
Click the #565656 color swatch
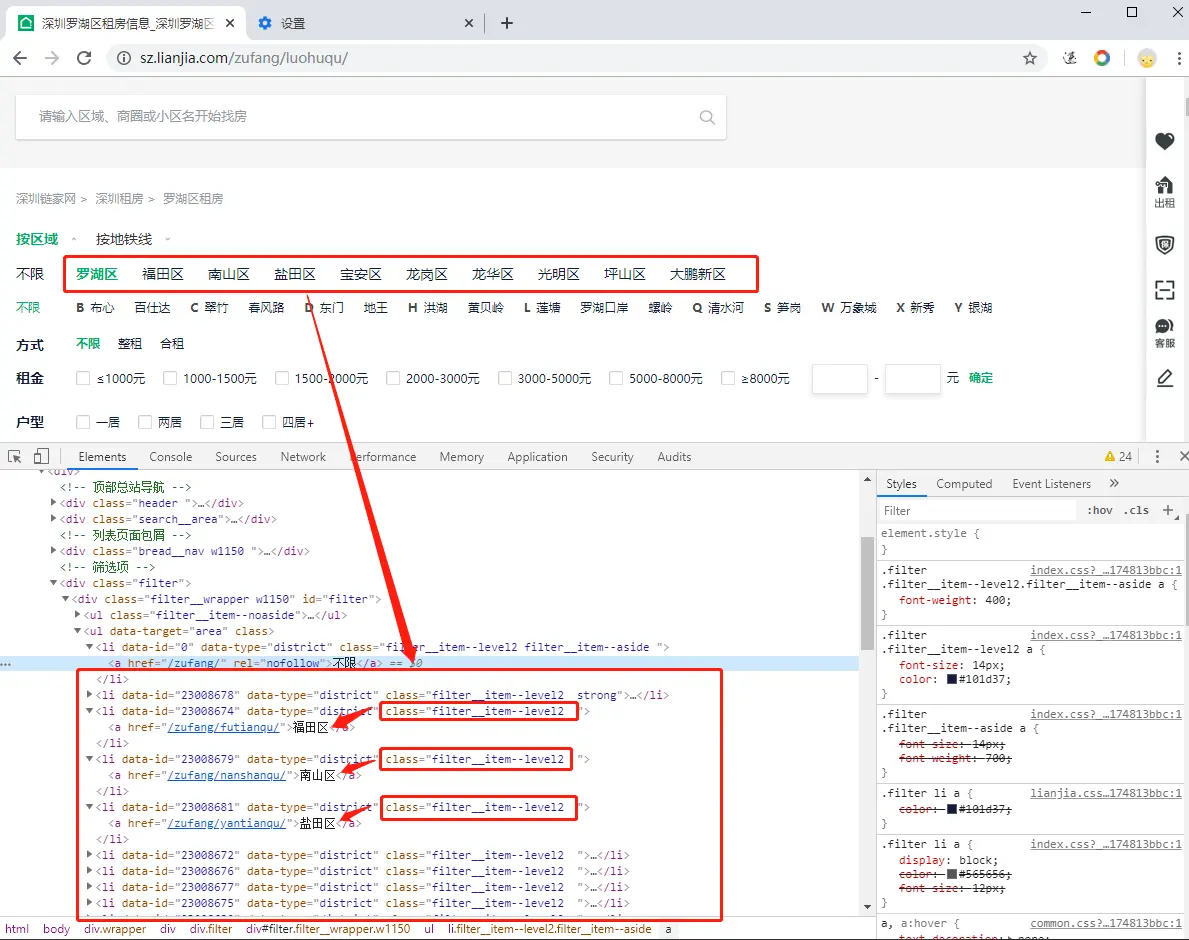pyautogui.click(x=952, y=874)
